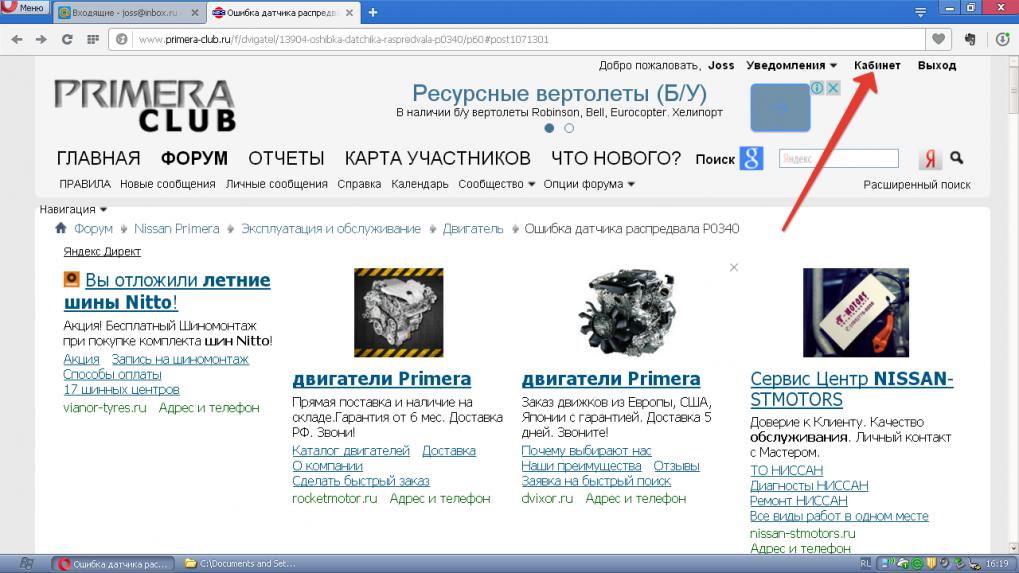Image resolution: width=1019 pixels, height=573 pixels.
Task: Open Расширенный поиск link
Action: coord(916,185)
